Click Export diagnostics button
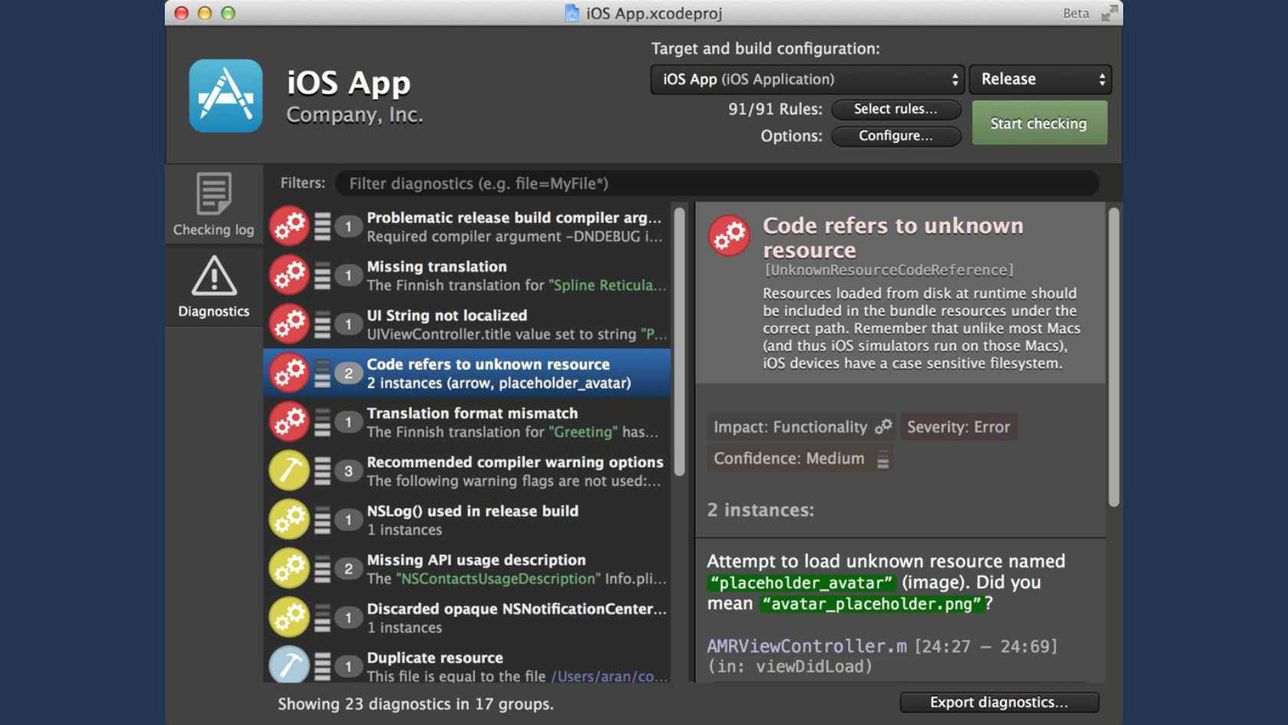 [x=999, y=702]
